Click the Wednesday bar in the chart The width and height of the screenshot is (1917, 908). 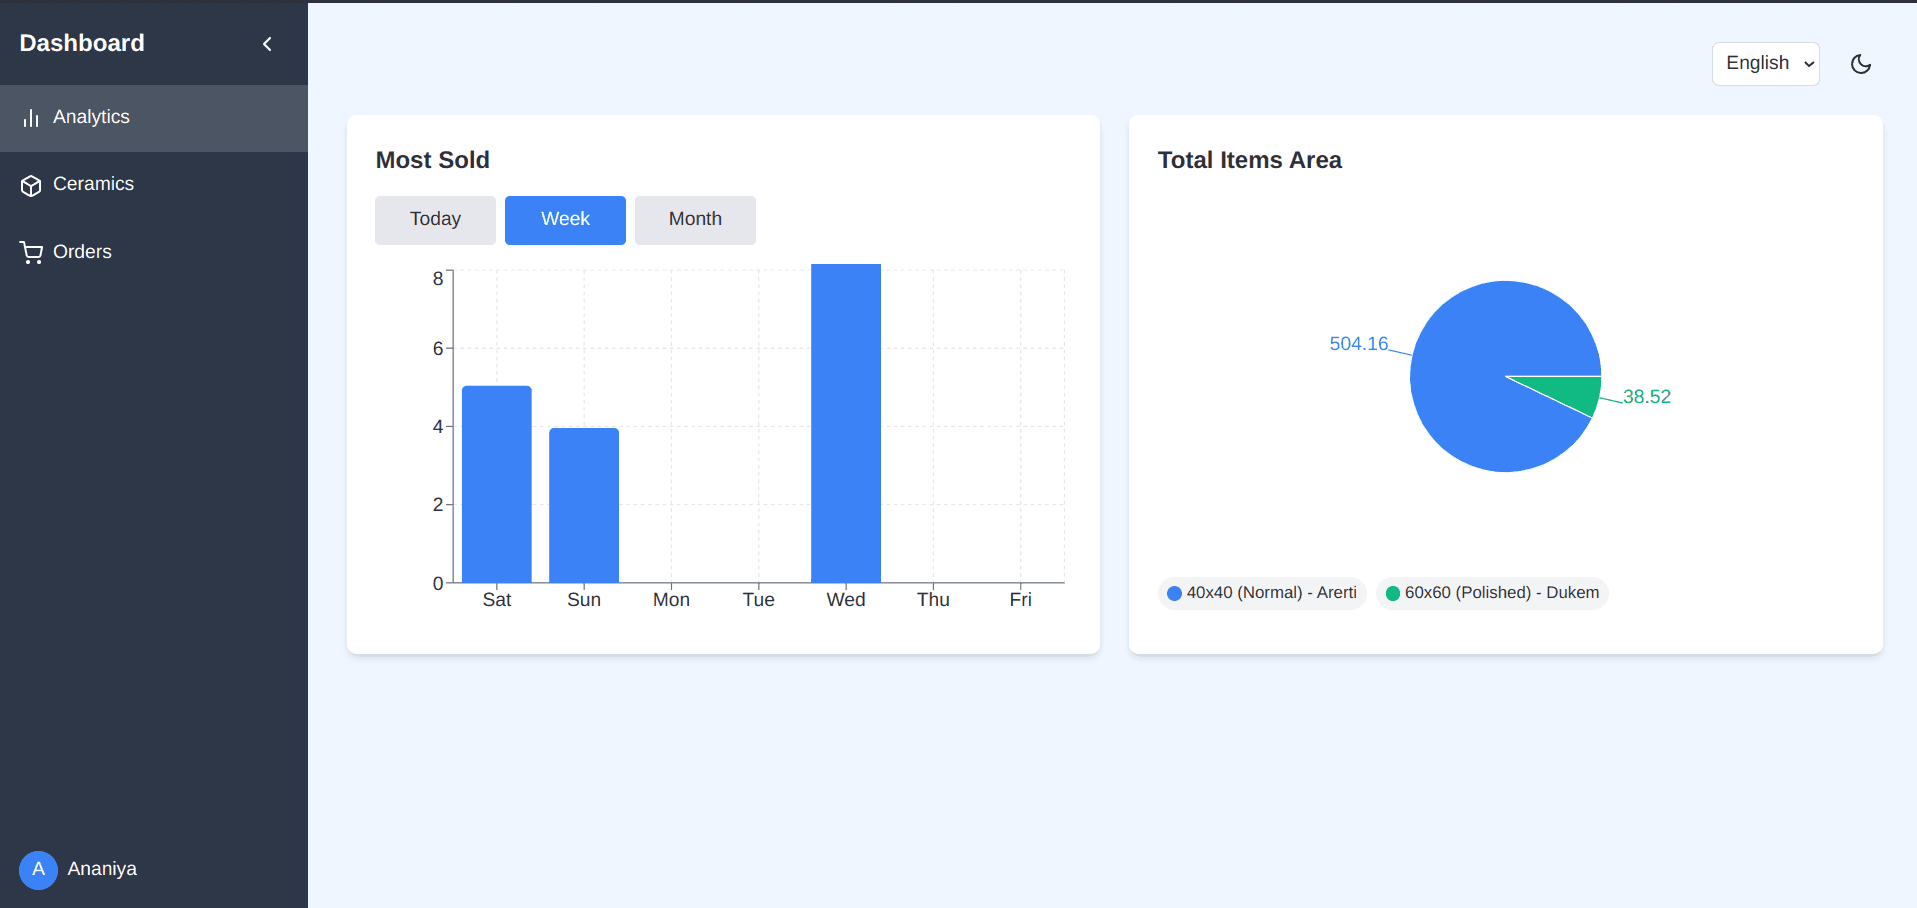coord(846,423)
